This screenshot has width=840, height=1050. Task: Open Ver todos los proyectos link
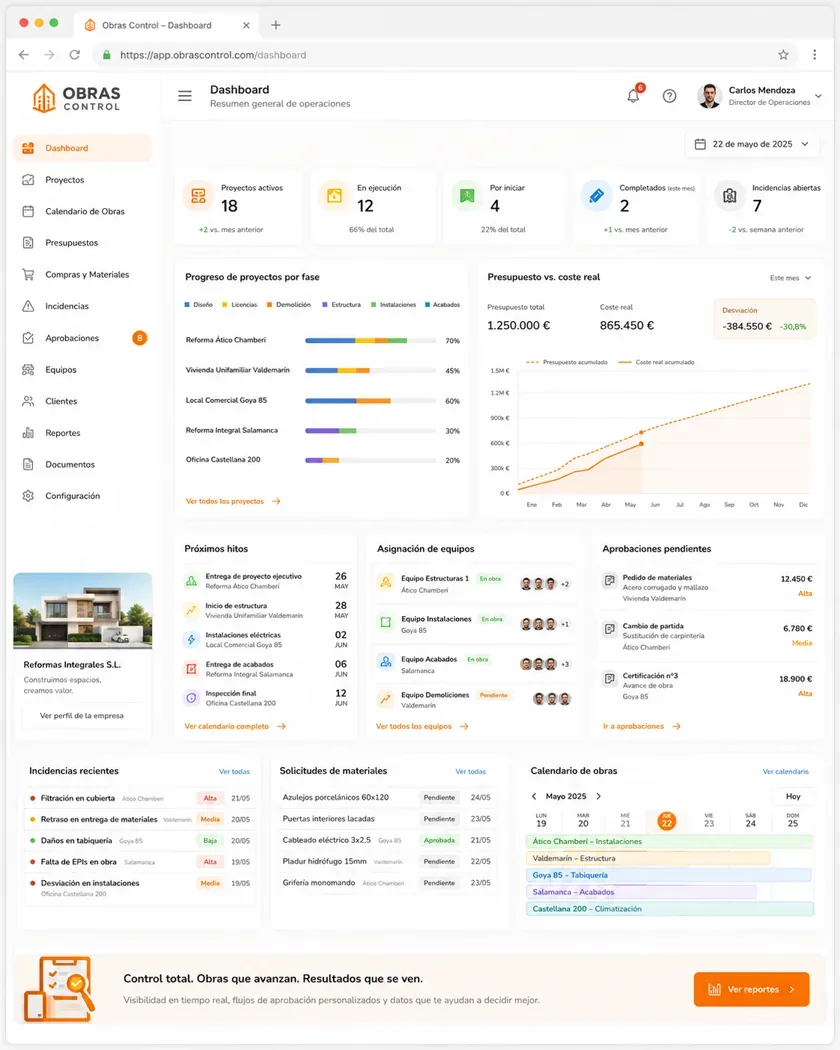232,501
